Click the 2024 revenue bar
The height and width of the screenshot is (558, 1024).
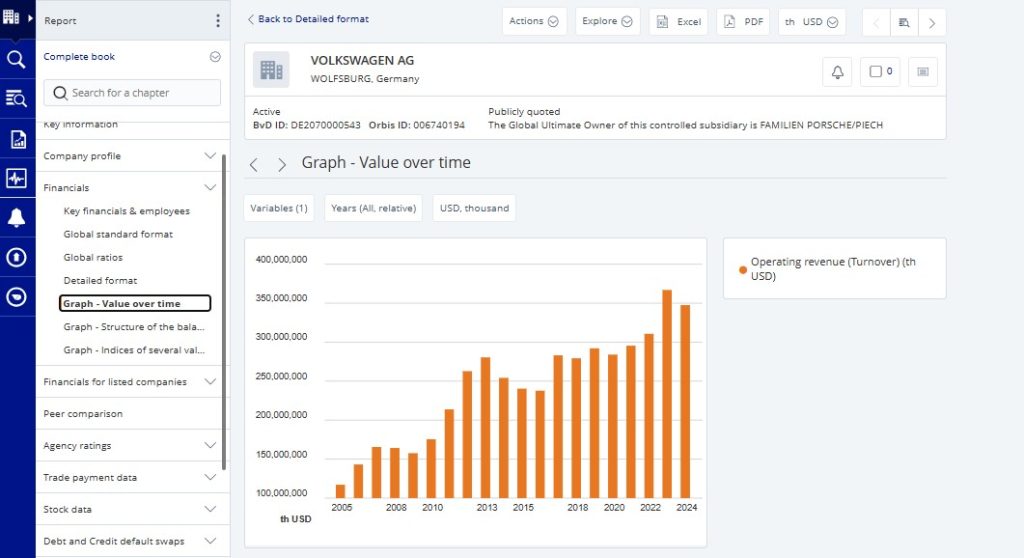(x=685, y=401)
